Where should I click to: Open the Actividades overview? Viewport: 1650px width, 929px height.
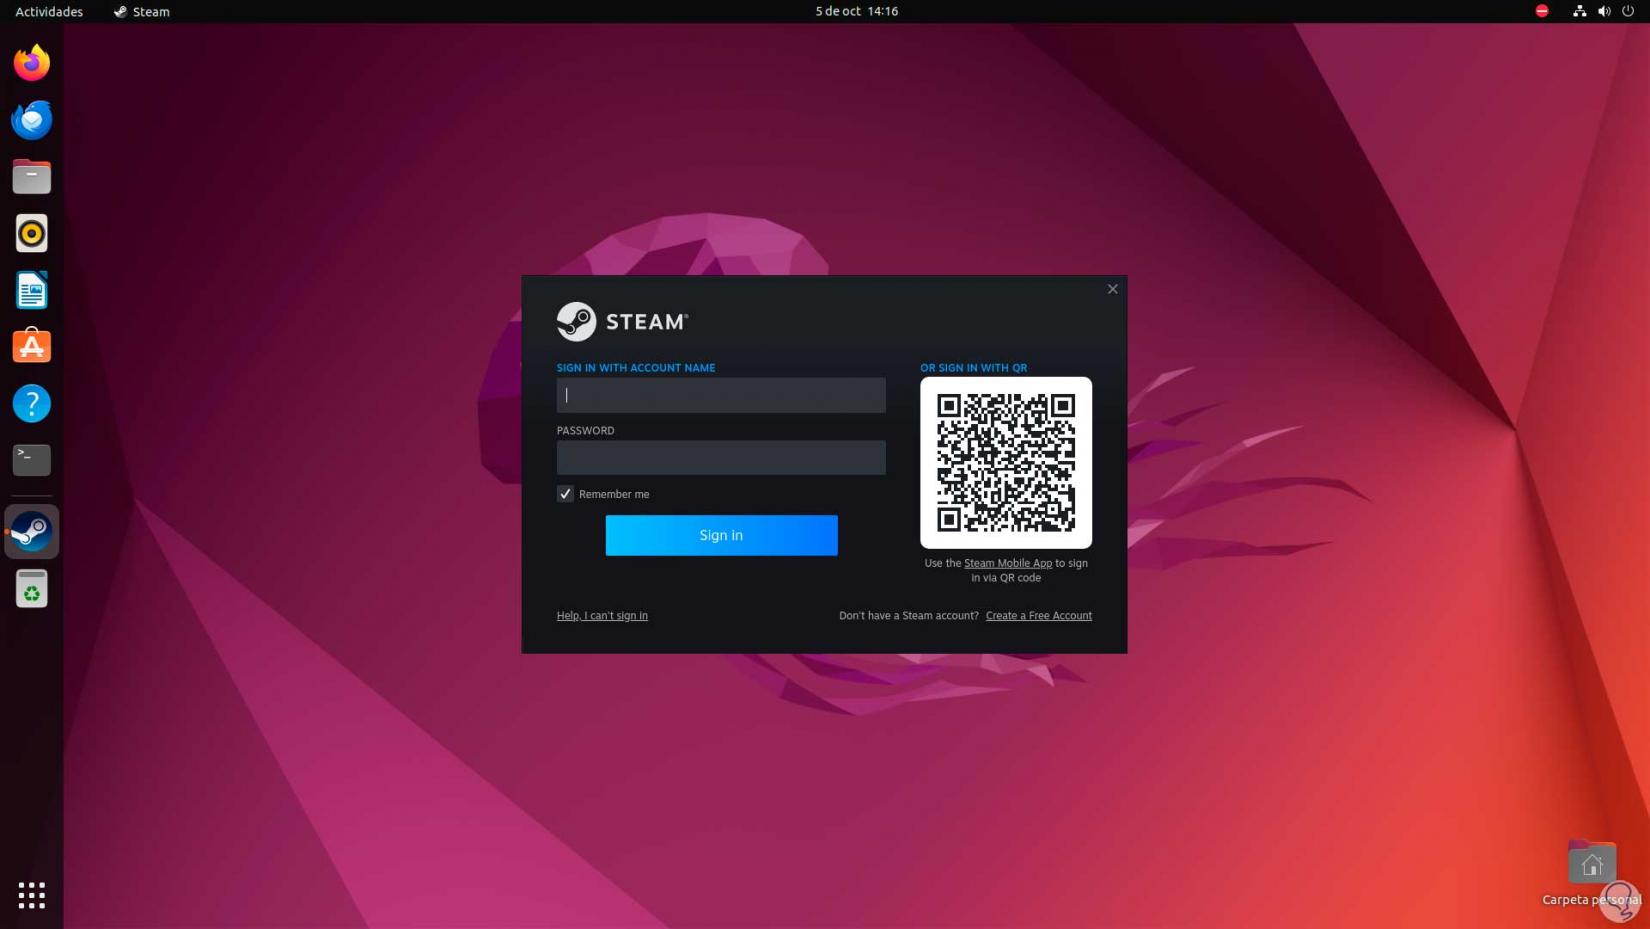coord(49,11)
